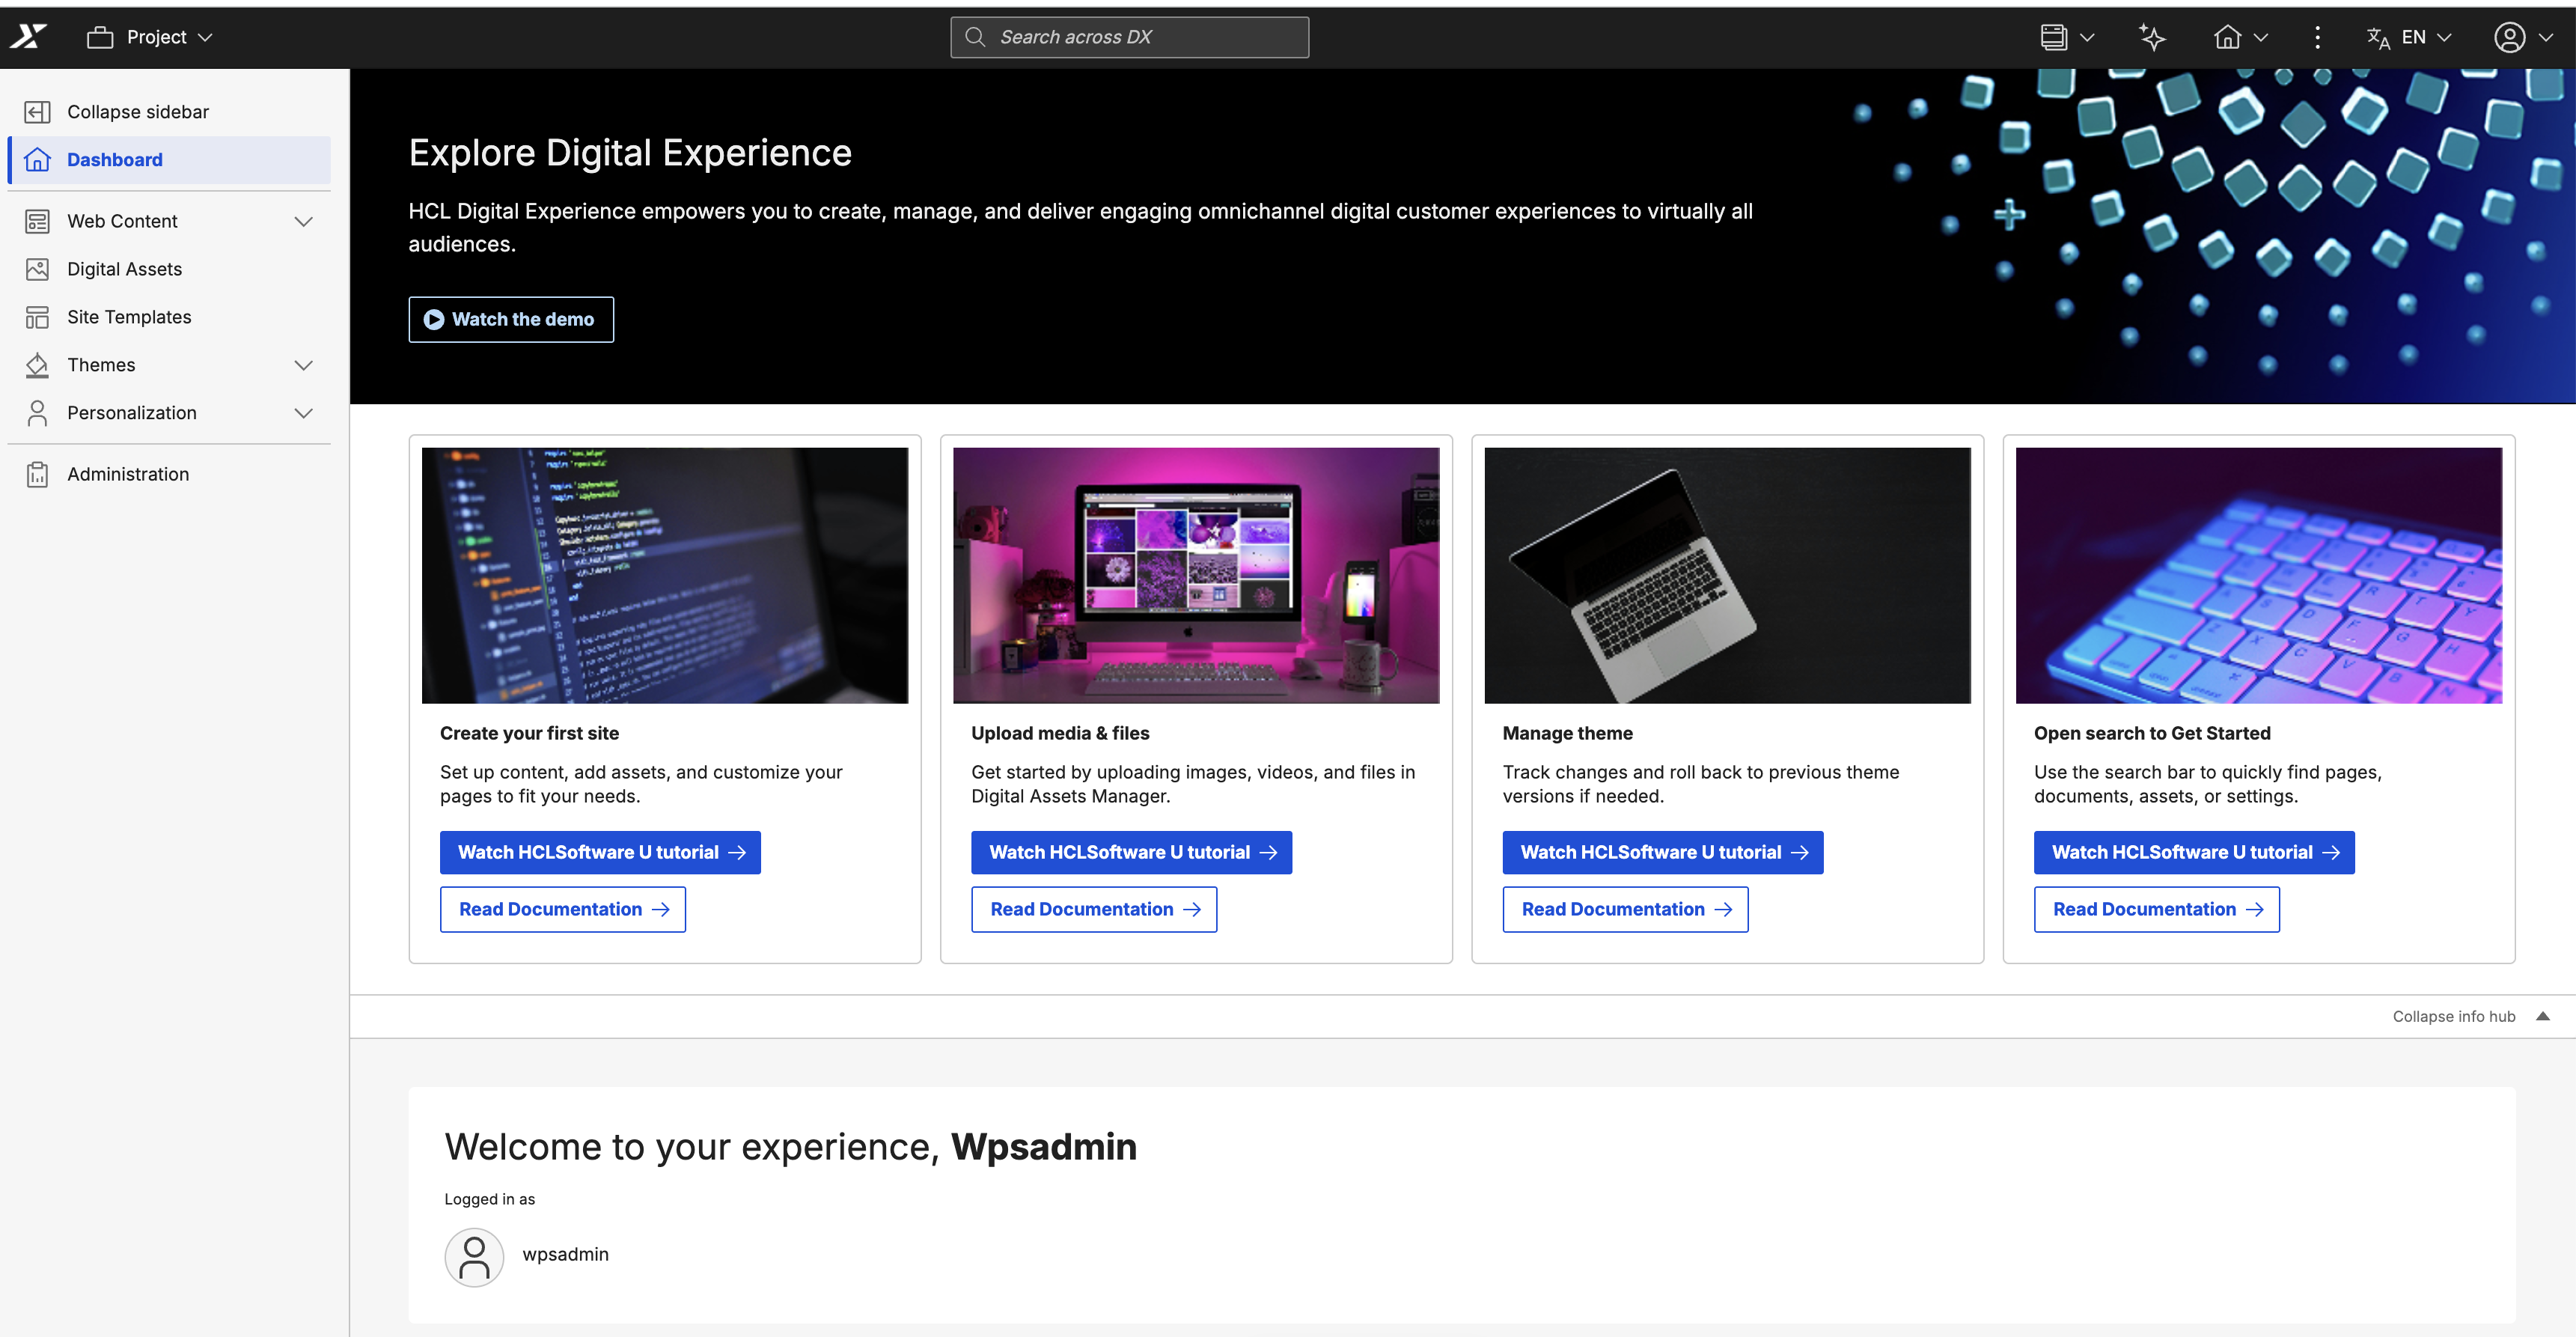Open Digital Assets in the sidebar

[169, 269]
